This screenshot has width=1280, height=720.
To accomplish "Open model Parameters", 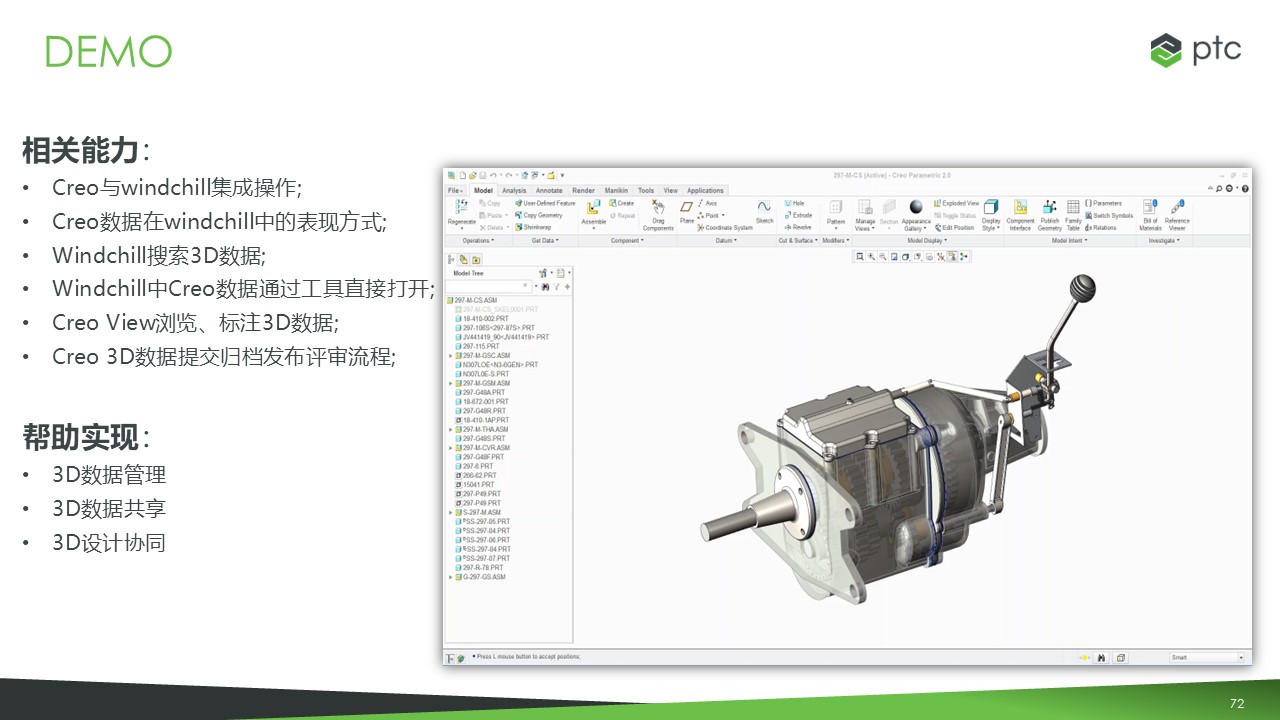I will (1104, 203).
